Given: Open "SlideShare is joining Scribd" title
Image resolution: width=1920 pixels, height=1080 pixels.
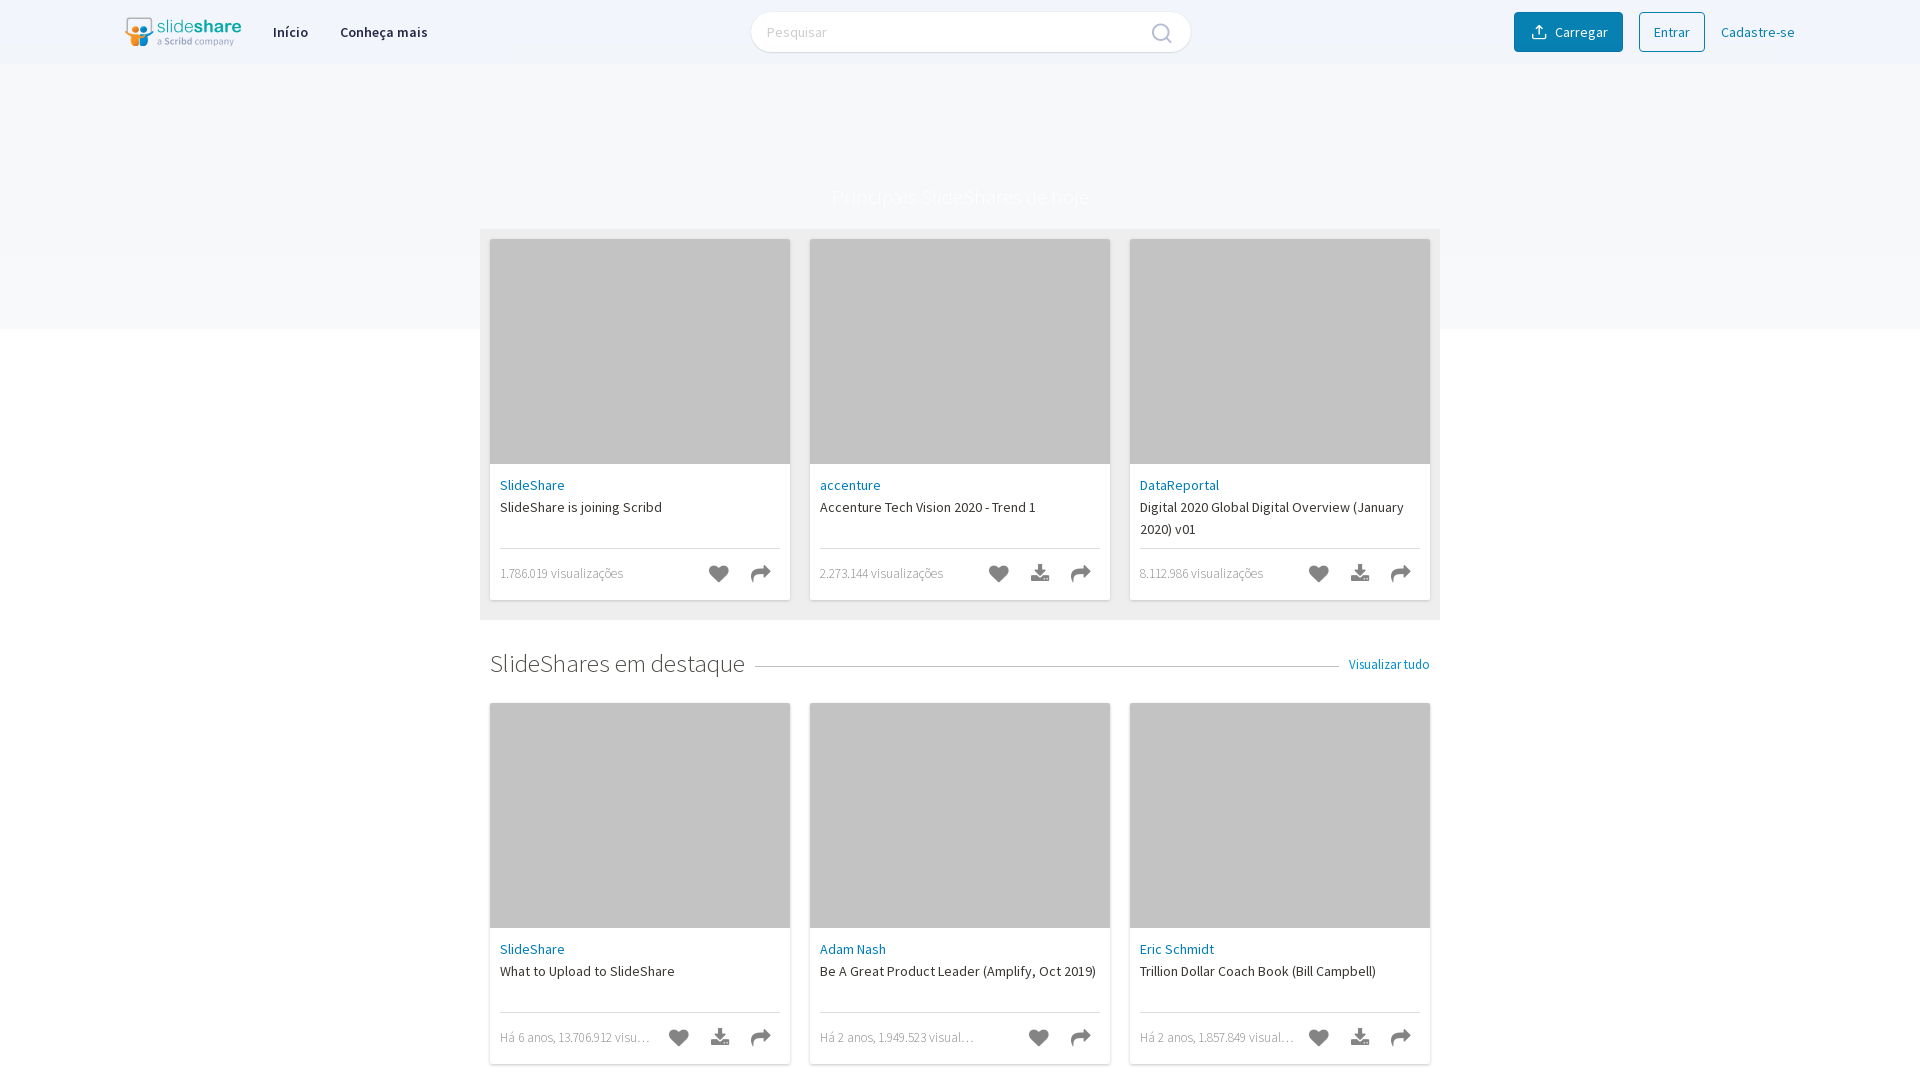Looking at the screenshot, I should 581,507.
